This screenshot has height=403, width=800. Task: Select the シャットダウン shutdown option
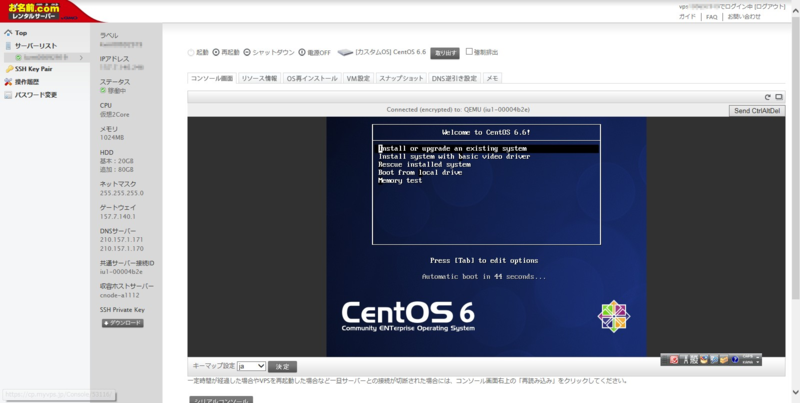coord(269,53)
